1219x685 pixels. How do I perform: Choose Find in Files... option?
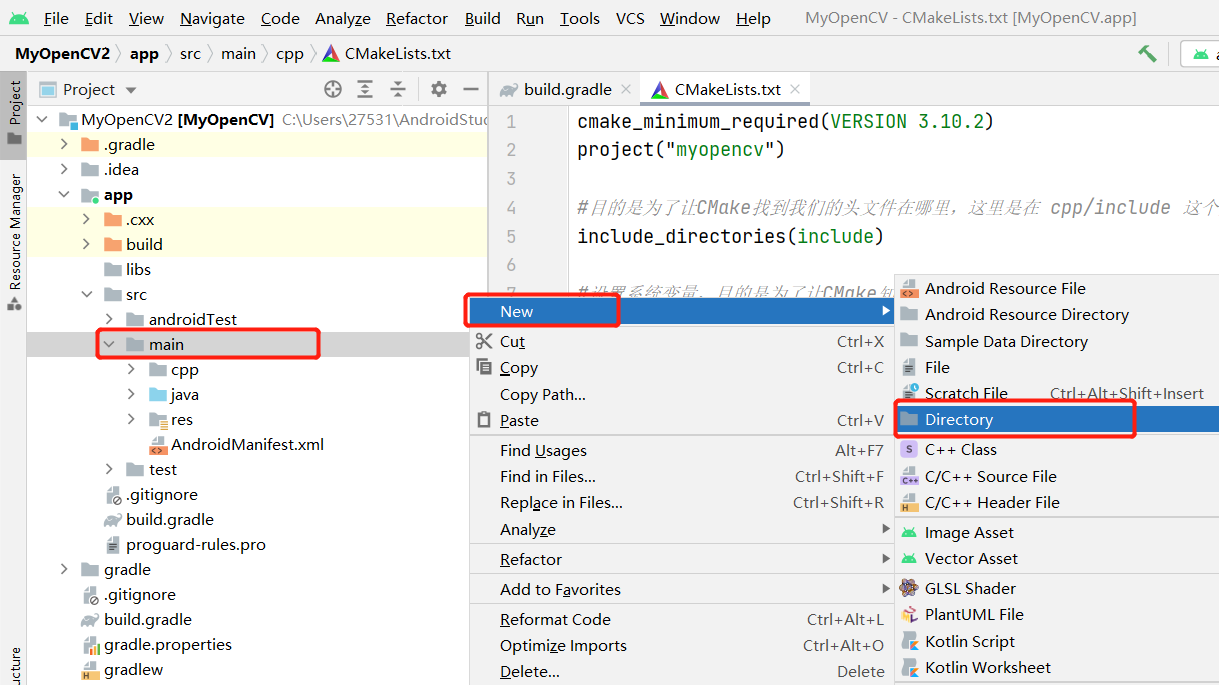click(682, 476)
